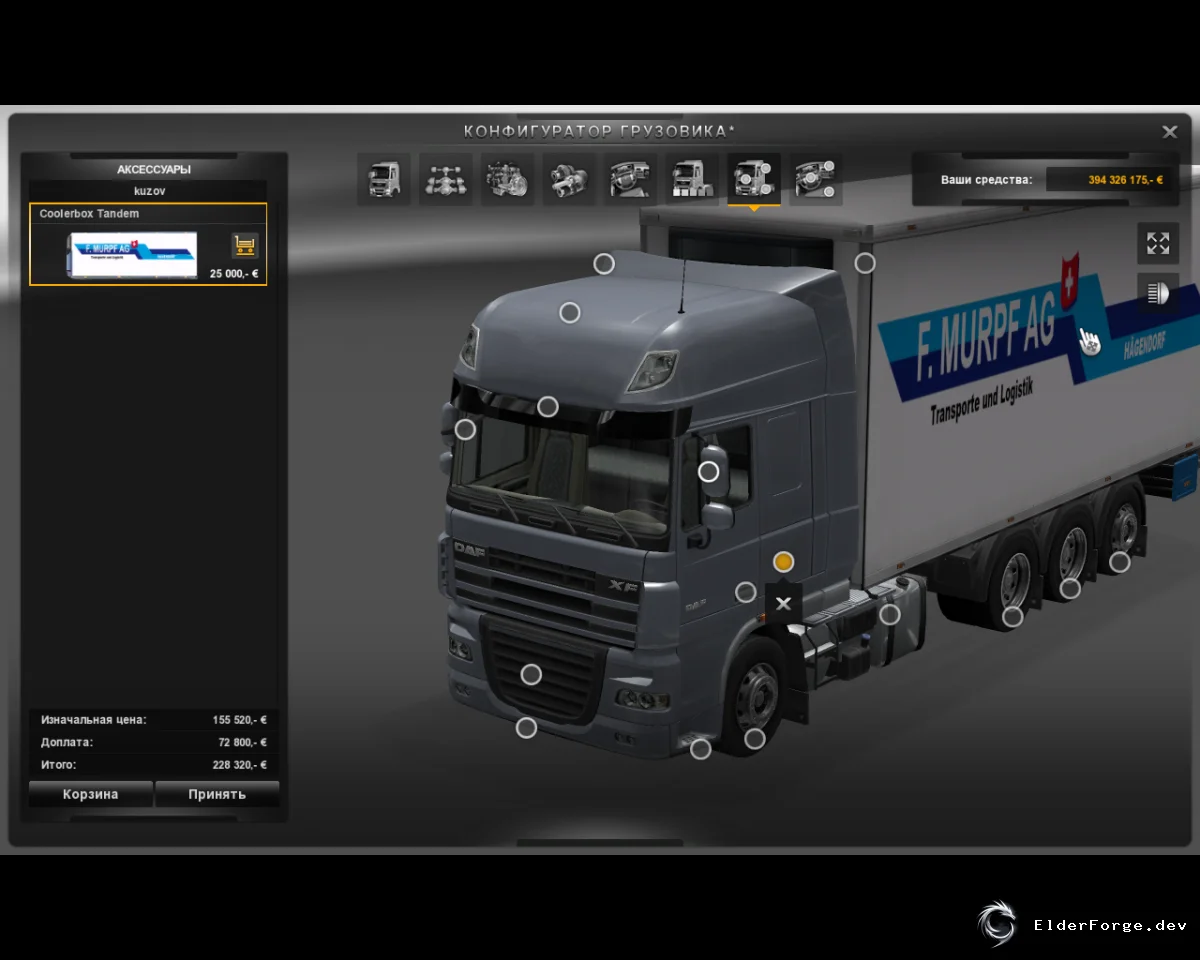Add Coolerbox Tandem to the cart
Image resolution: width=1200 pixels, height=960 pixels.
point(245,246)
